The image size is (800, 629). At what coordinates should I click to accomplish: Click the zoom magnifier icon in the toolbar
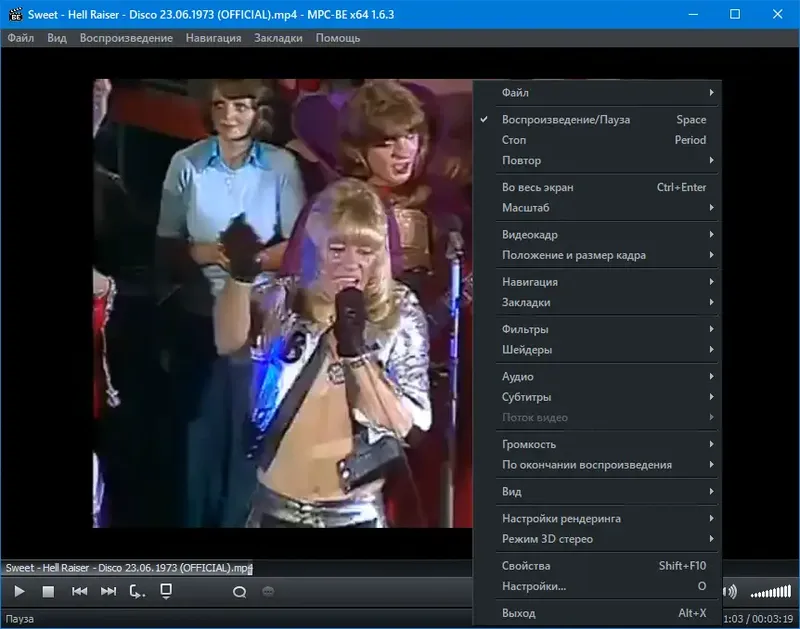238,591
